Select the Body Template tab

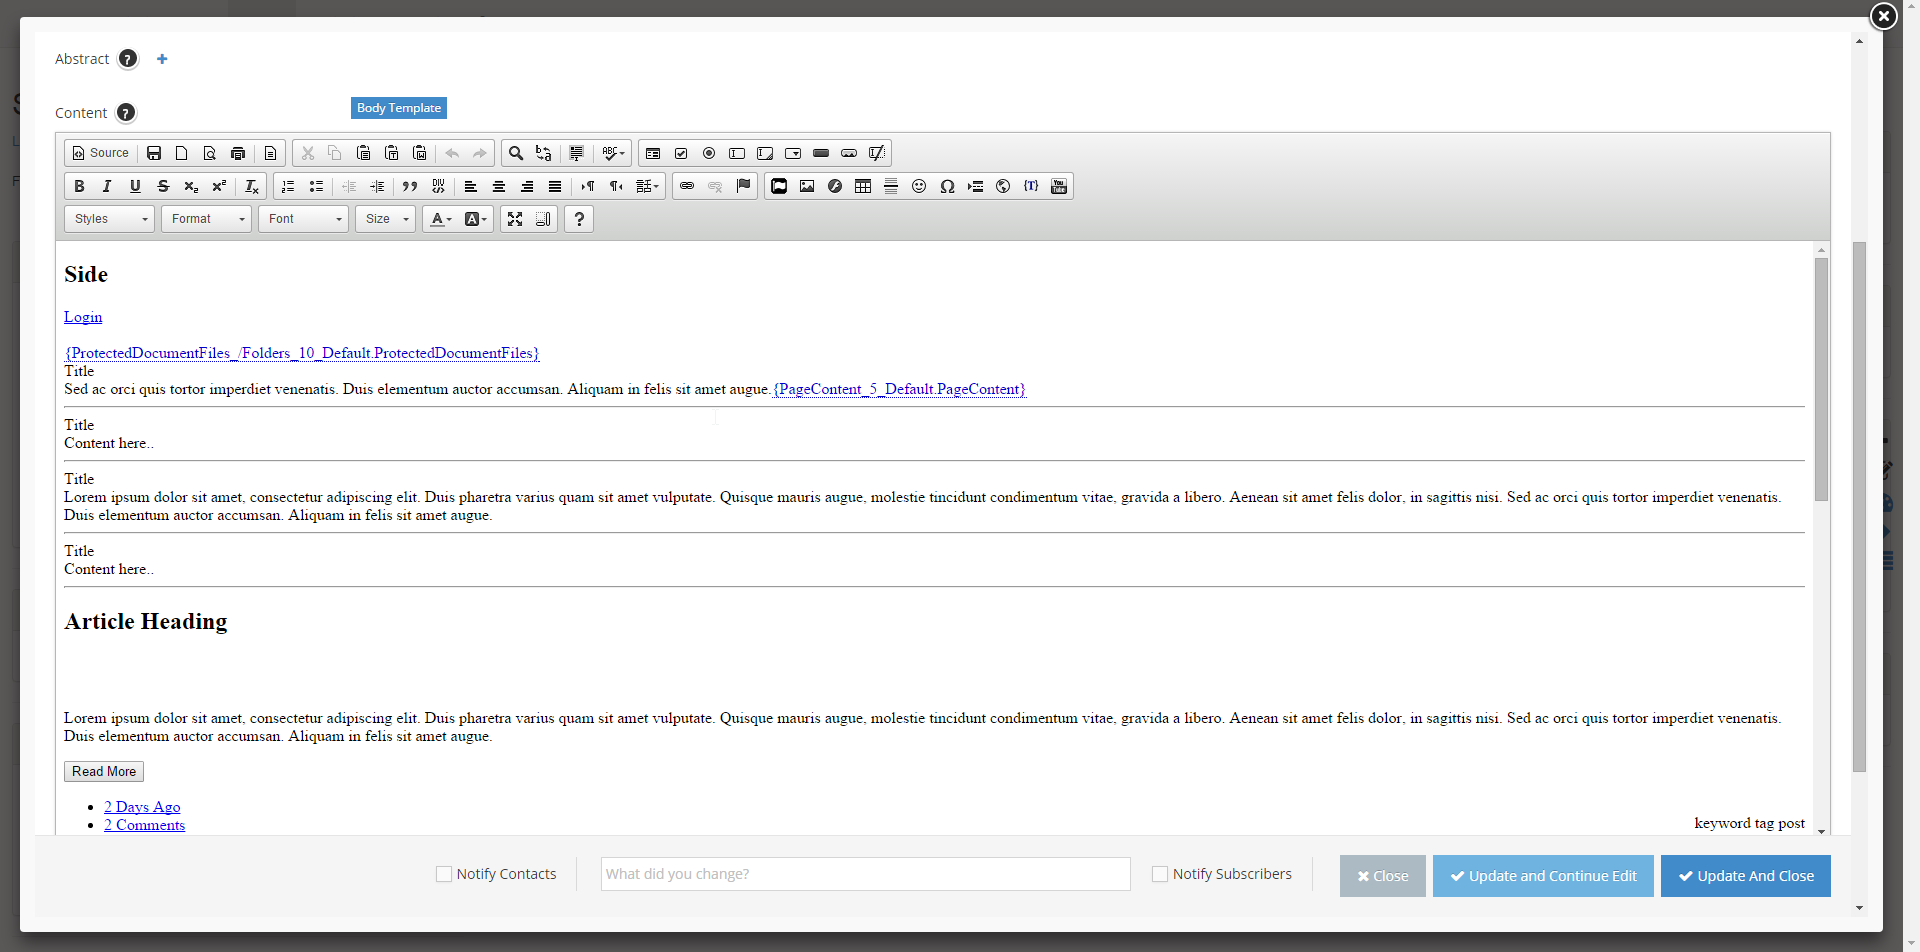pos(398,108)
